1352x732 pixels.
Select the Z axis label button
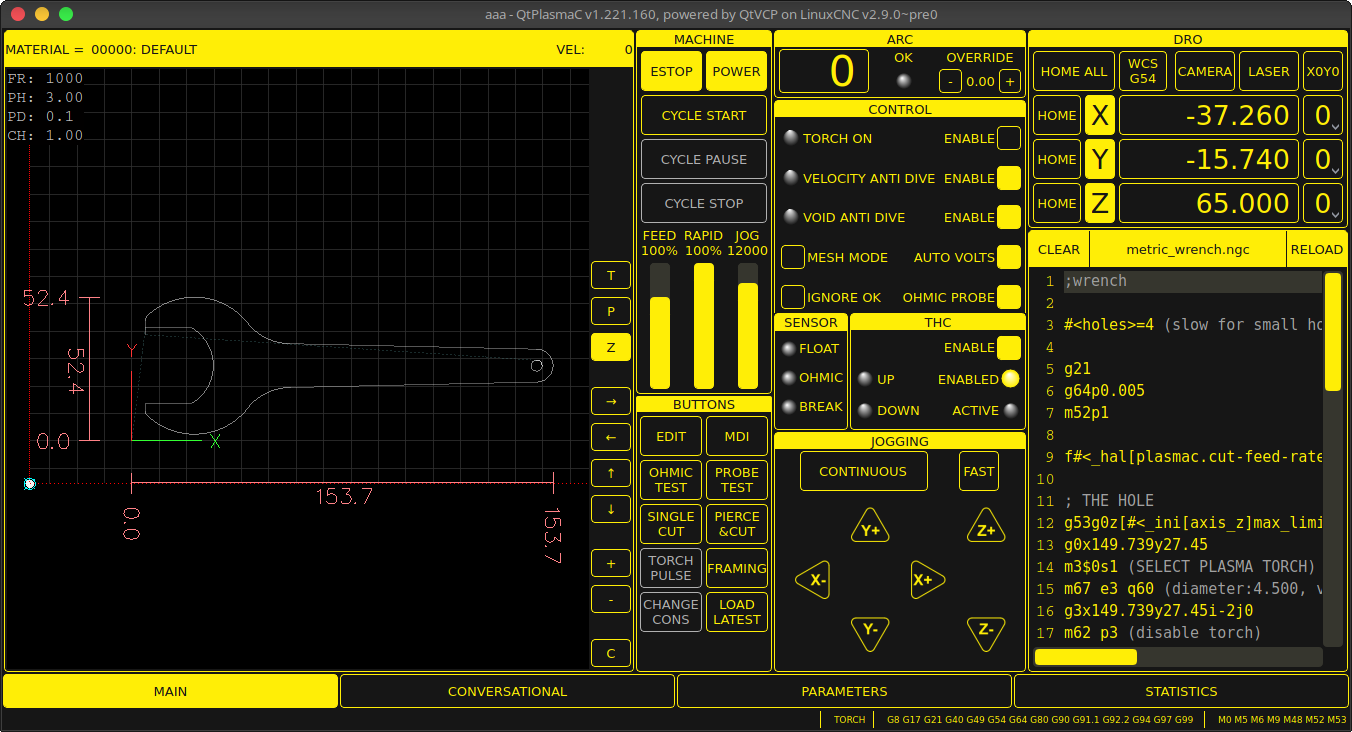click(x=1100, y=204)
